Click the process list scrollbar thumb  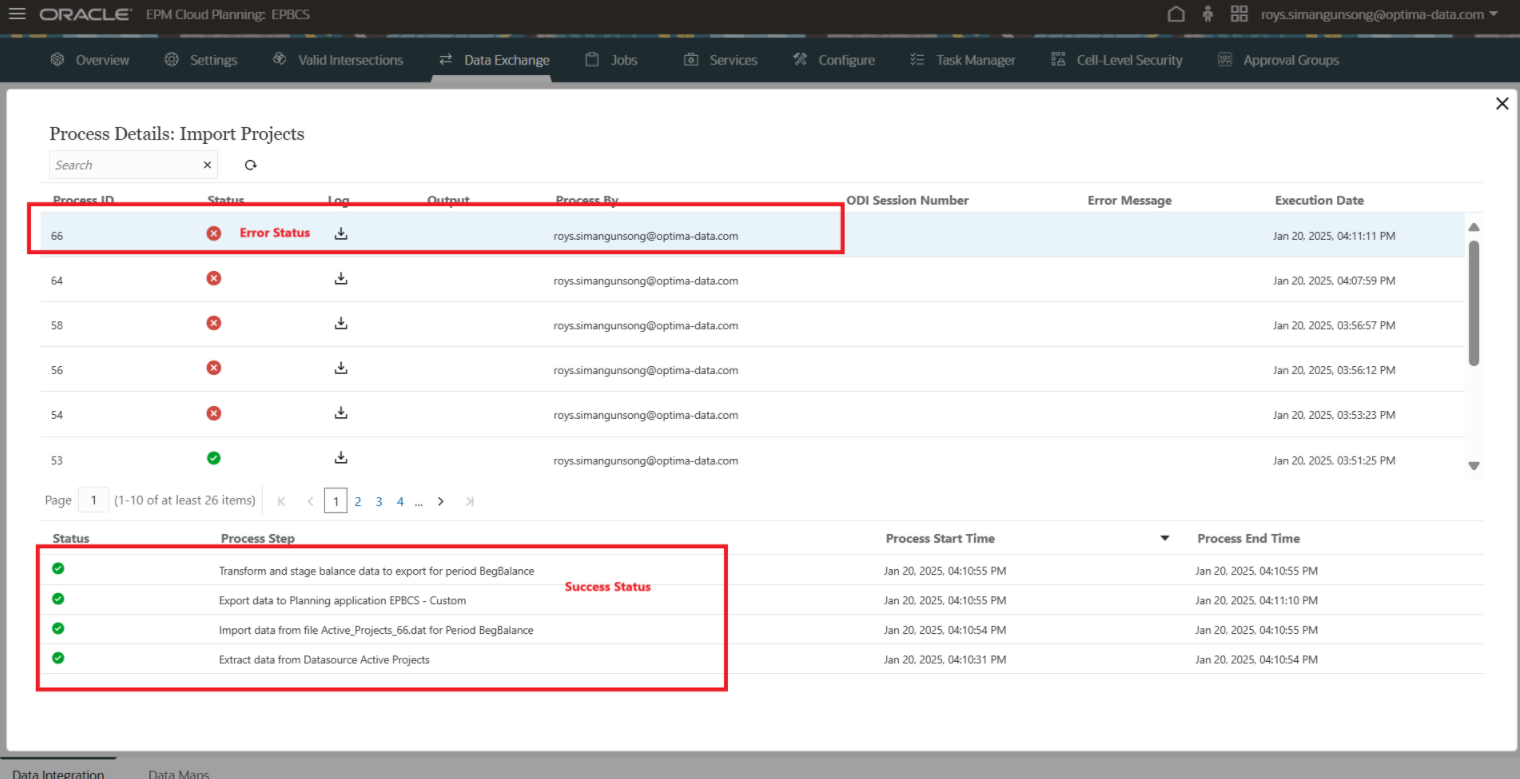[x=1473, y=303]
